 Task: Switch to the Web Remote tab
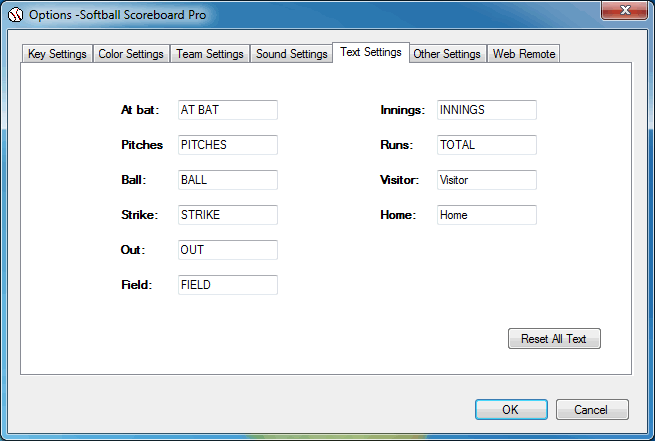point(524,54)
